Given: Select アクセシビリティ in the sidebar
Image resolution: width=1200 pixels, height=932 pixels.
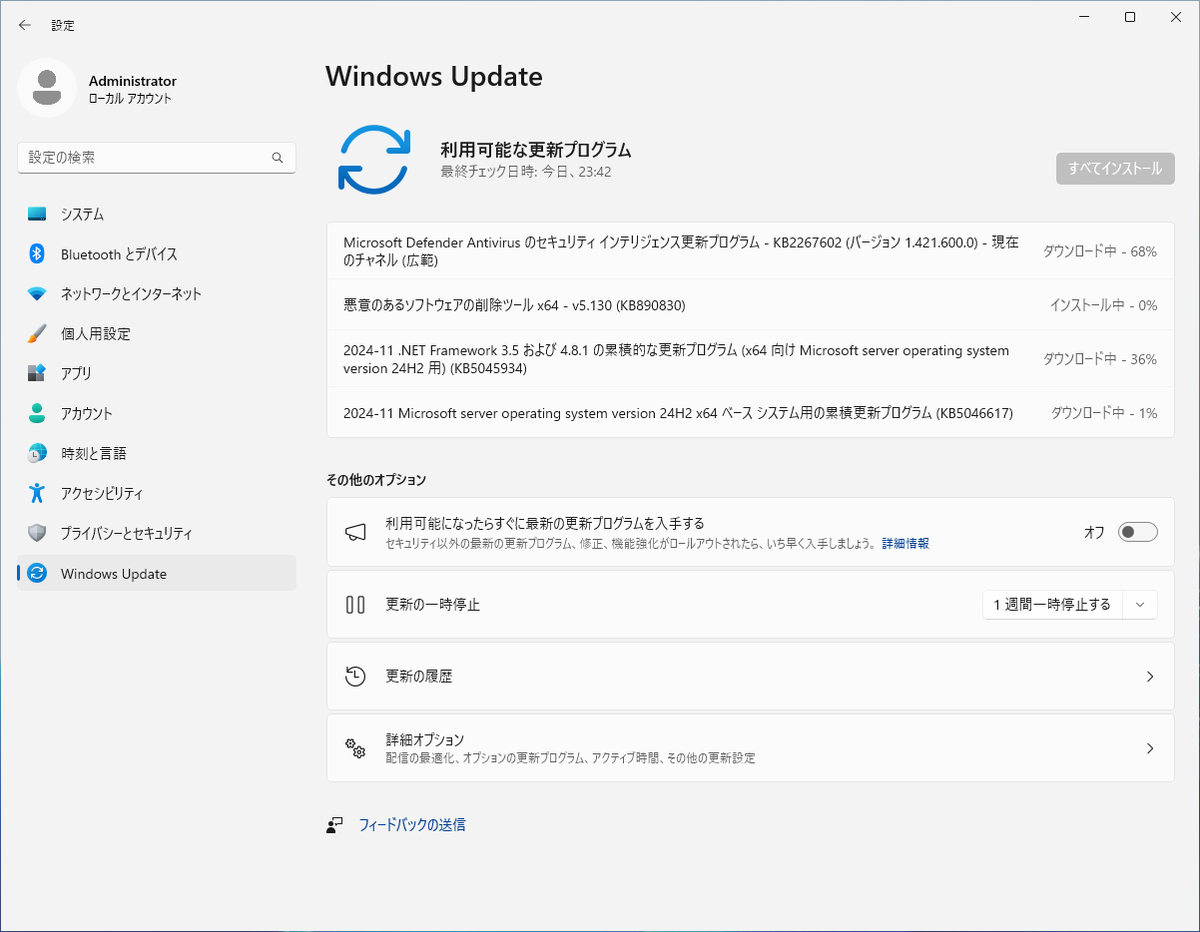Looking at the screenshot, I should click(157, 493).
